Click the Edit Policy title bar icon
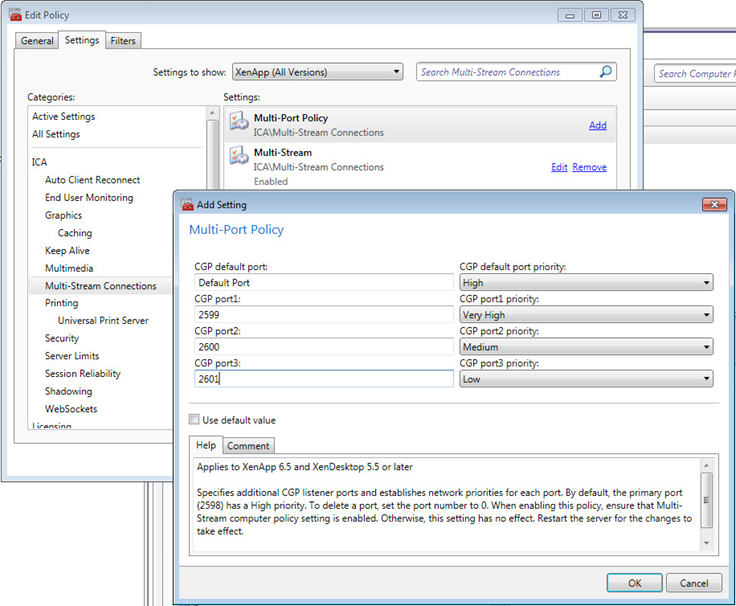Screen dimensions: 736x606 (15, 15)
